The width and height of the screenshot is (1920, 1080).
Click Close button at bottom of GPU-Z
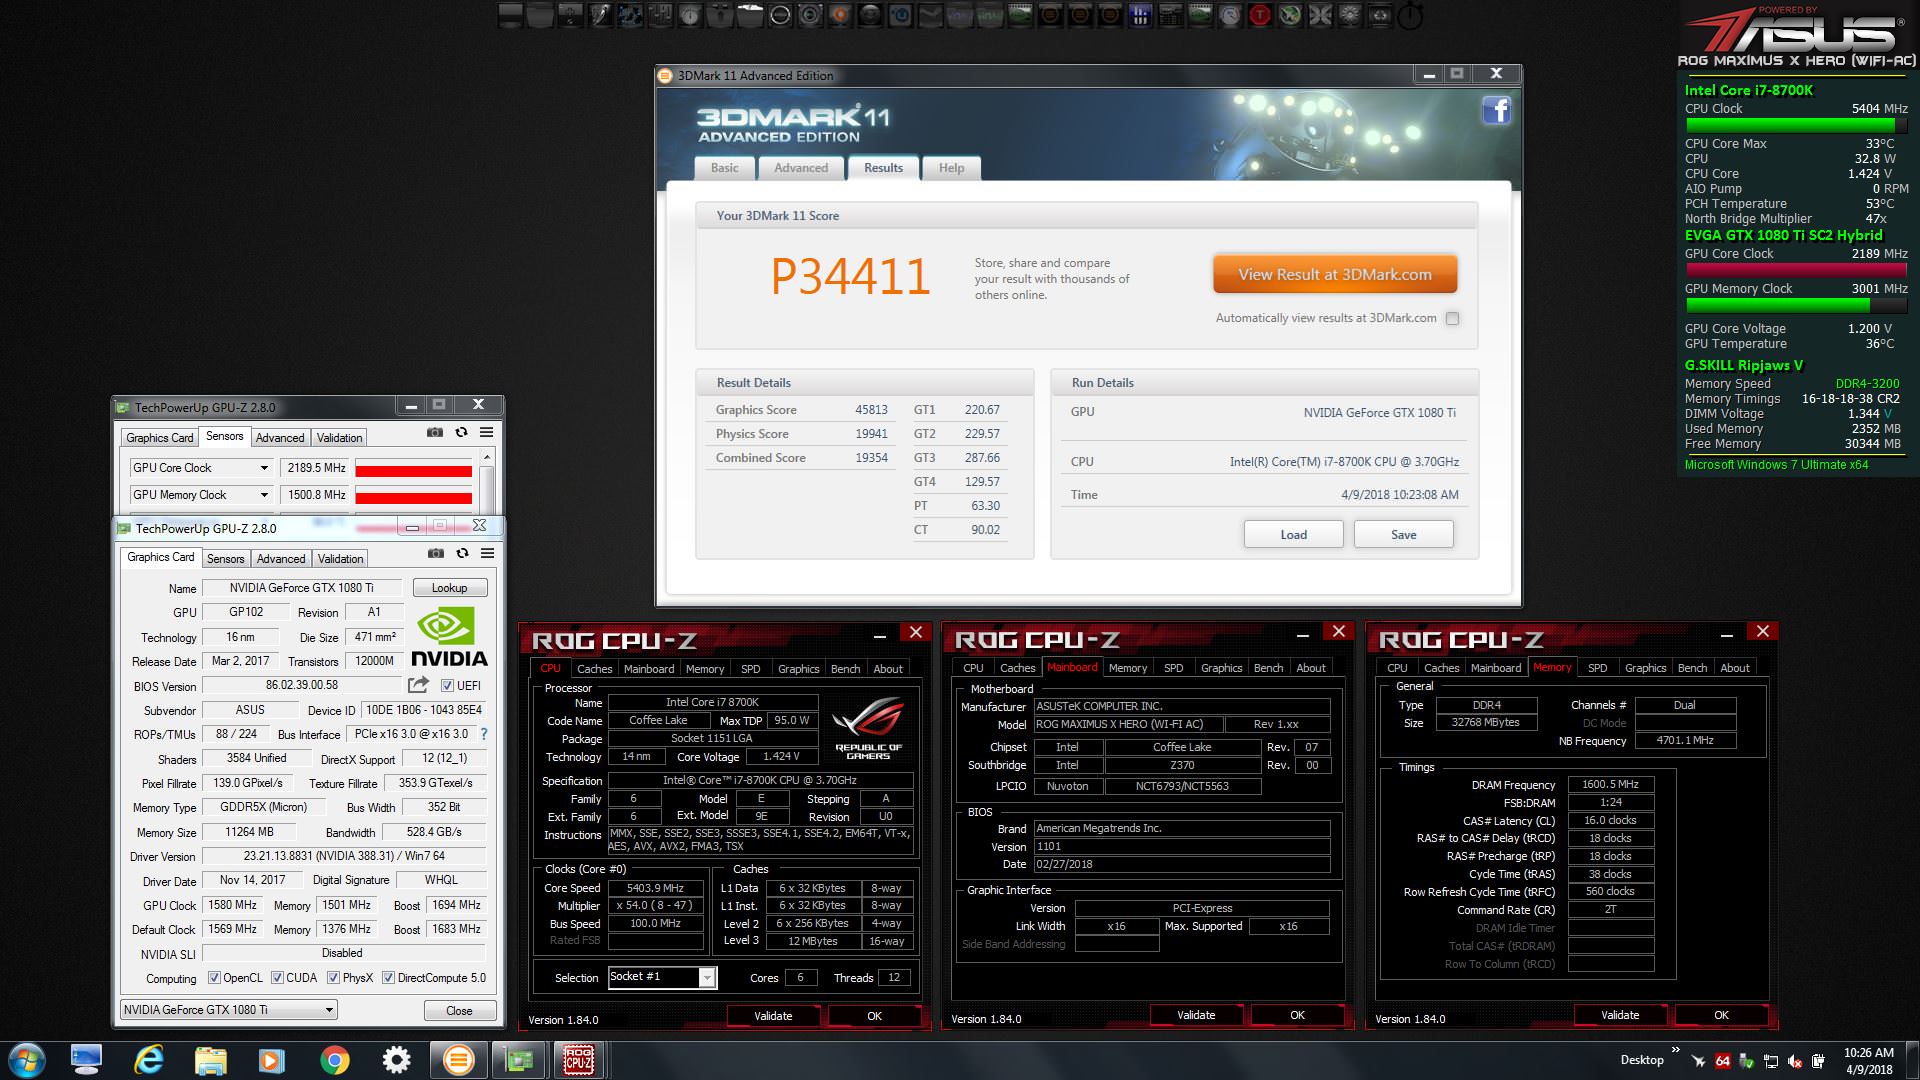click(x=459, y=1011)
